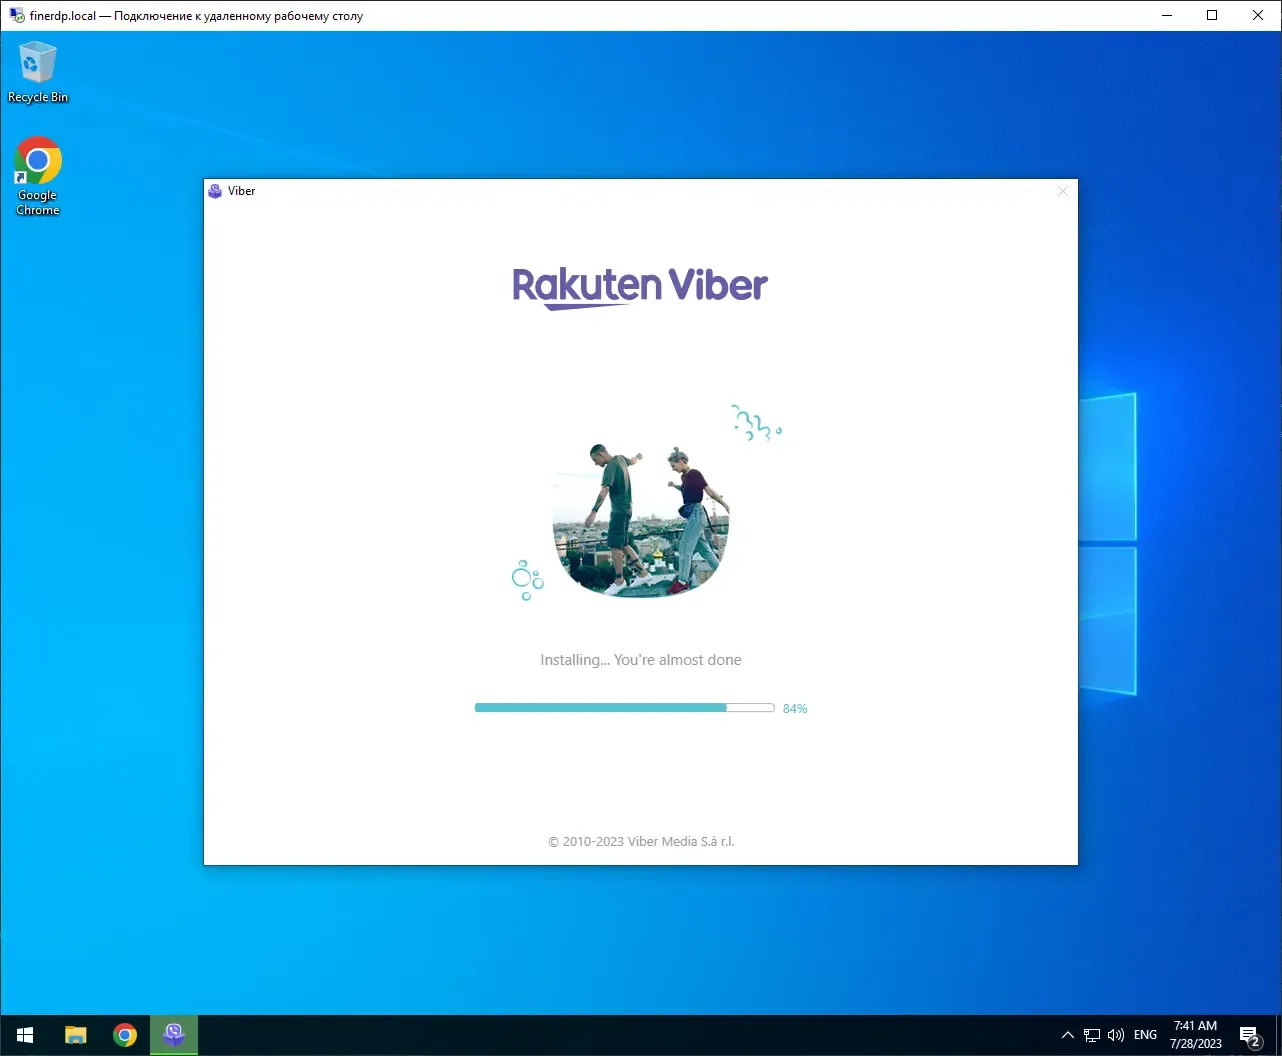Click the Viber icon in the installer title bar
The image size is (1282, 1056).
tap(215, 191)
